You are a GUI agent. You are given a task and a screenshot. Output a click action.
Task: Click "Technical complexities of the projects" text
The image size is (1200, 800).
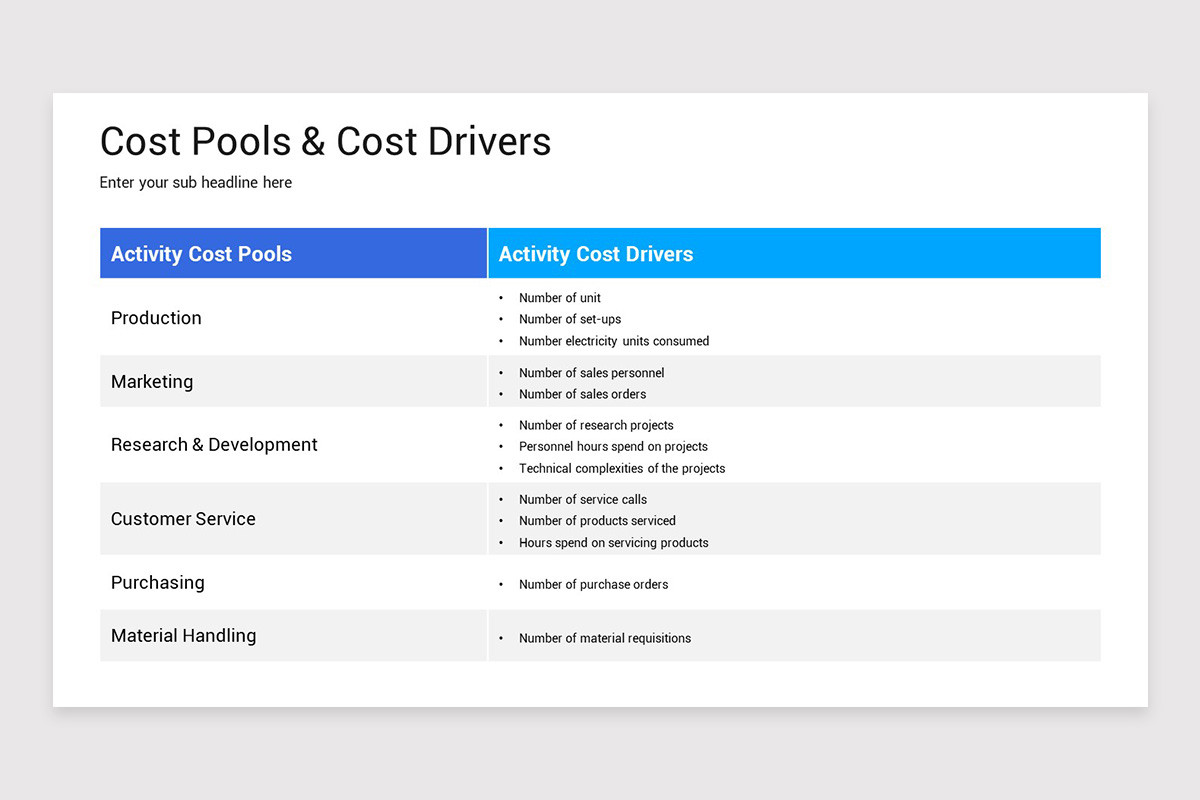[x=622, y=468]
